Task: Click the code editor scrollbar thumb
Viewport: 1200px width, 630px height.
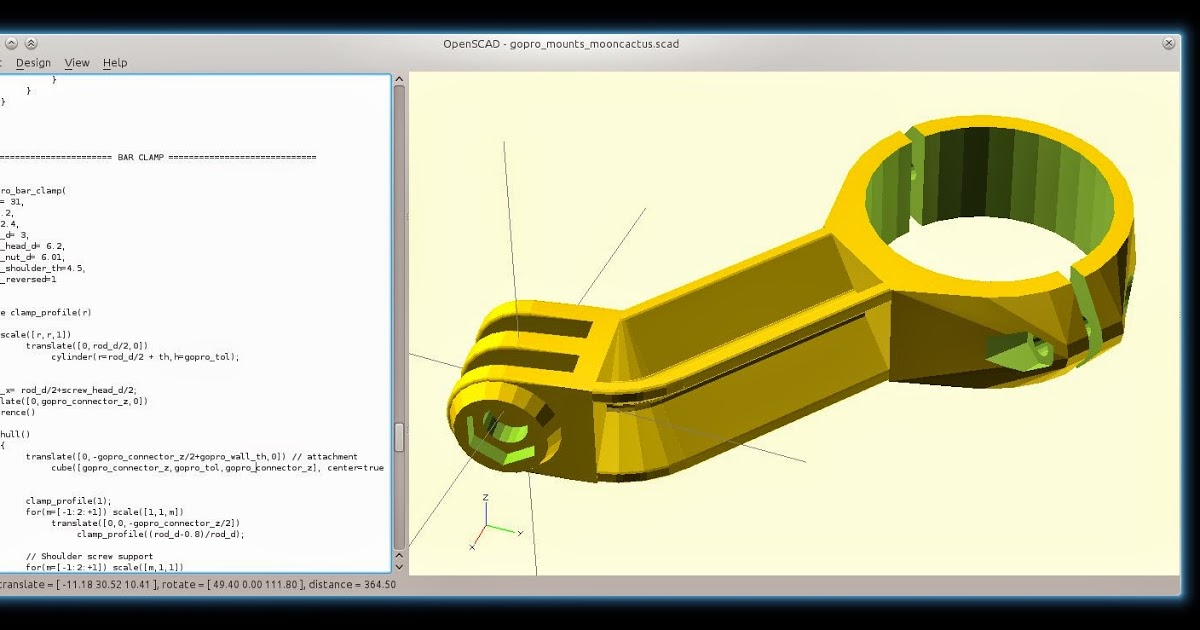Action: click(399, 437)
